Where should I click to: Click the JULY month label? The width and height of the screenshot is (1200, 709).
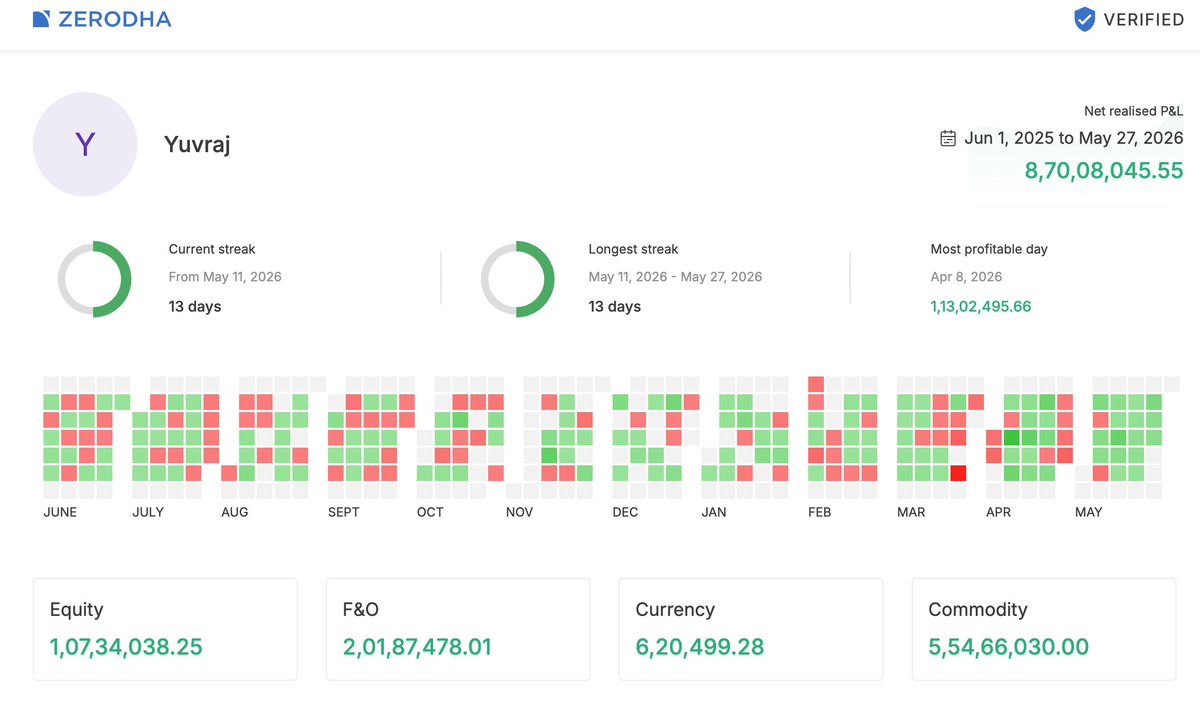[x=148, y=512]
